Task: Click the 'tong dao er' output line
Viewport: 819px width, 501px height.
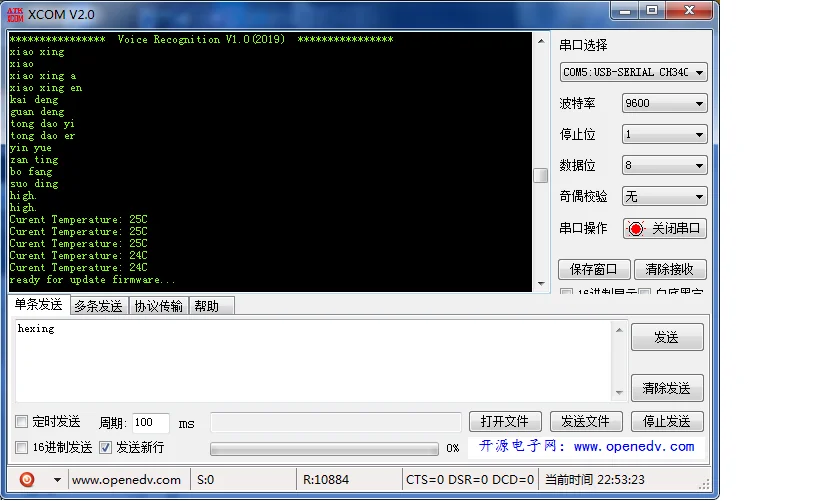Action: (42, 136)
